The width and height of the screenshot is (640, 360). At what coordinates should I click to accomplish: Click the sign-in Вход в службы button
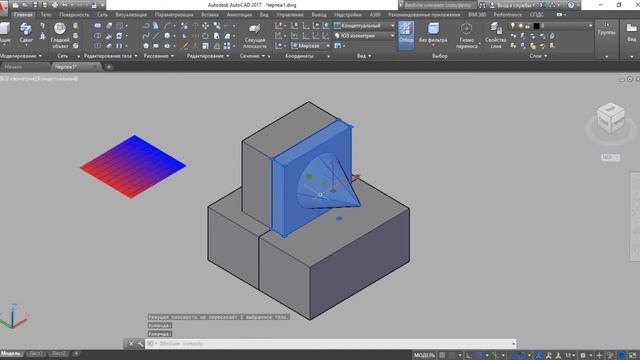tap(513, 5)
